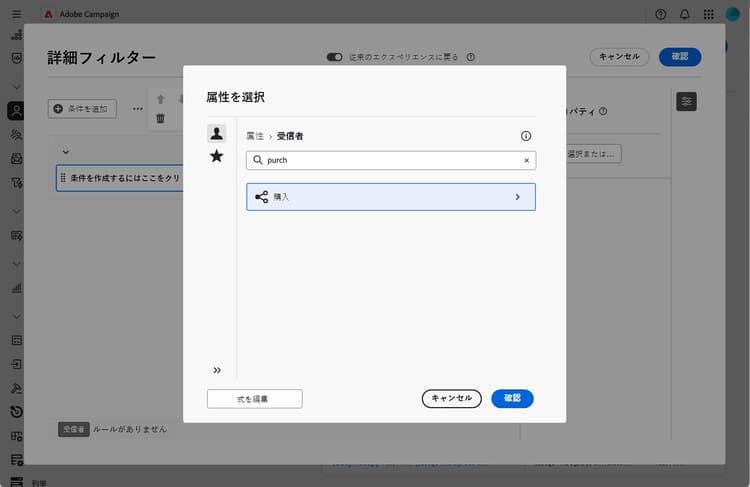Click help icon next to 従来のエクスペリエンスに戻る

(471, 57)
